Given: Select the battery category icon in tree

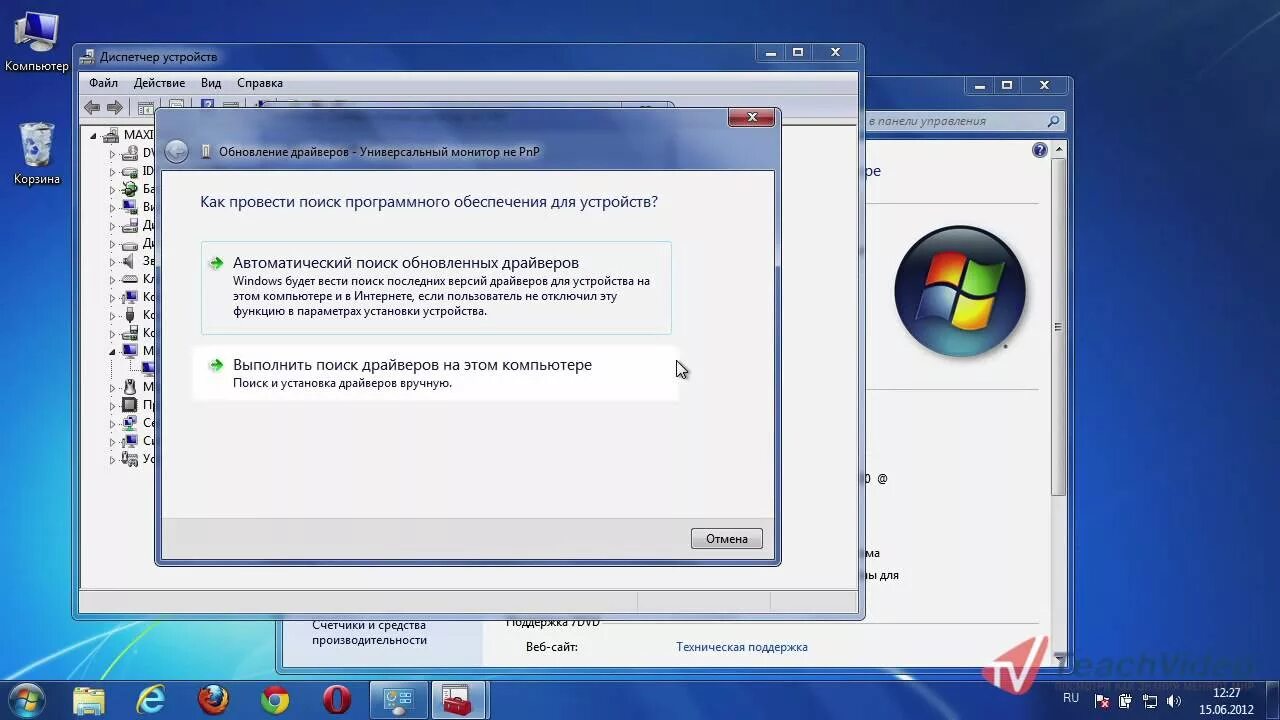Looking at the screenshot, I should (x=129, y=189).
